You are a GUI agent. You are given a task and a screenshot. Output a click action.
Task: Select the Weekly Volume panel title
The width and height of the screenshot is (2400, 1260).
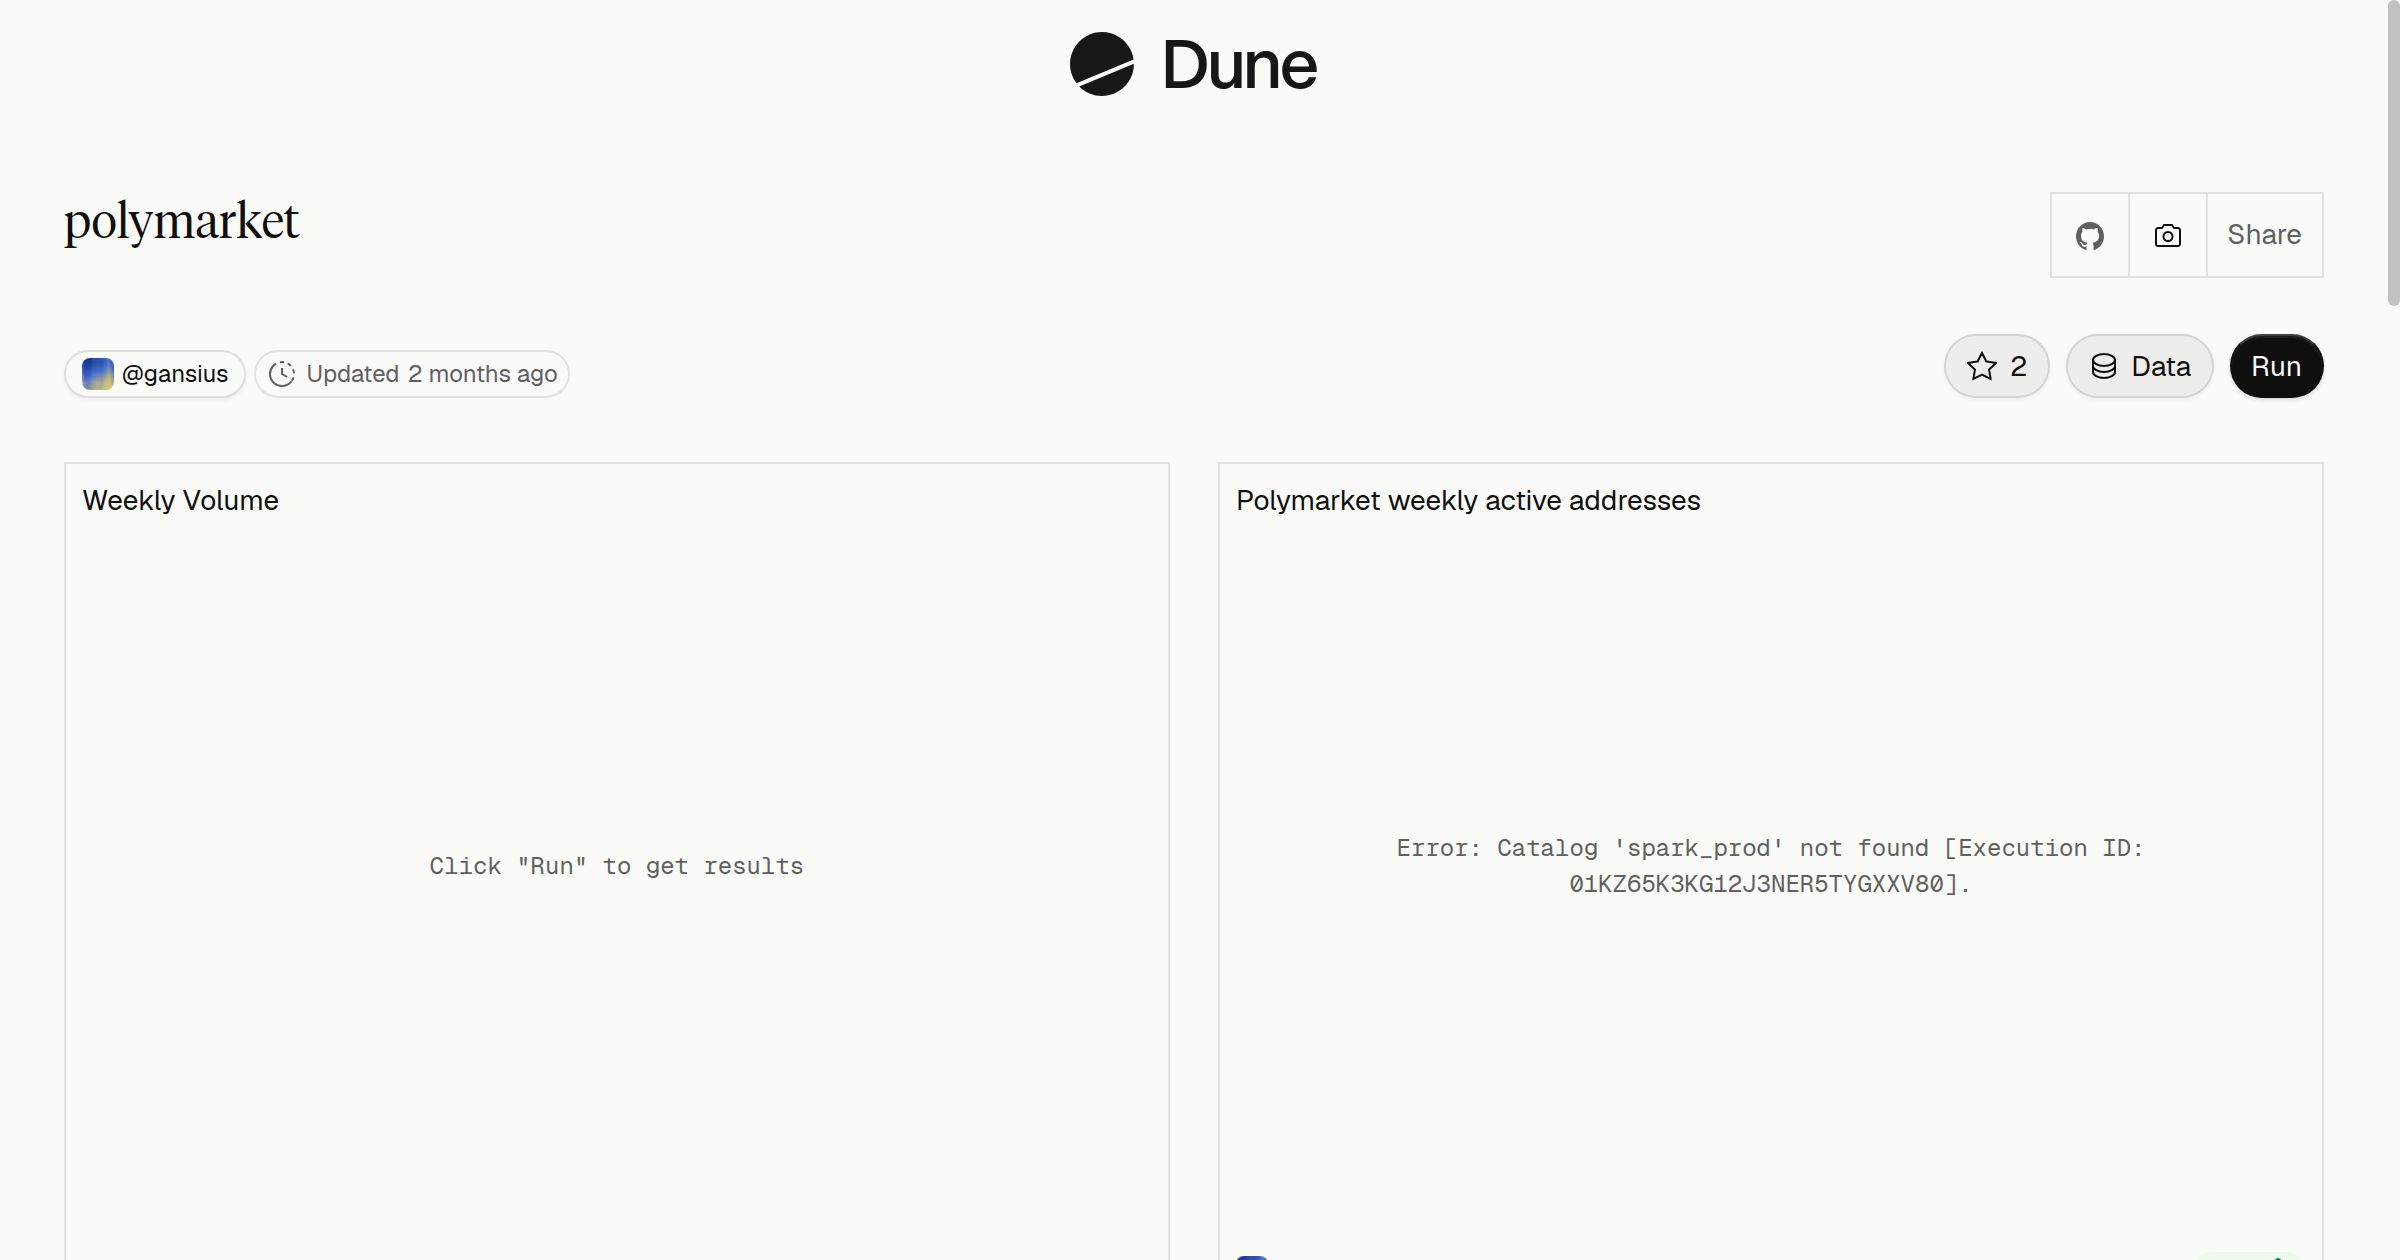point(181,500)
